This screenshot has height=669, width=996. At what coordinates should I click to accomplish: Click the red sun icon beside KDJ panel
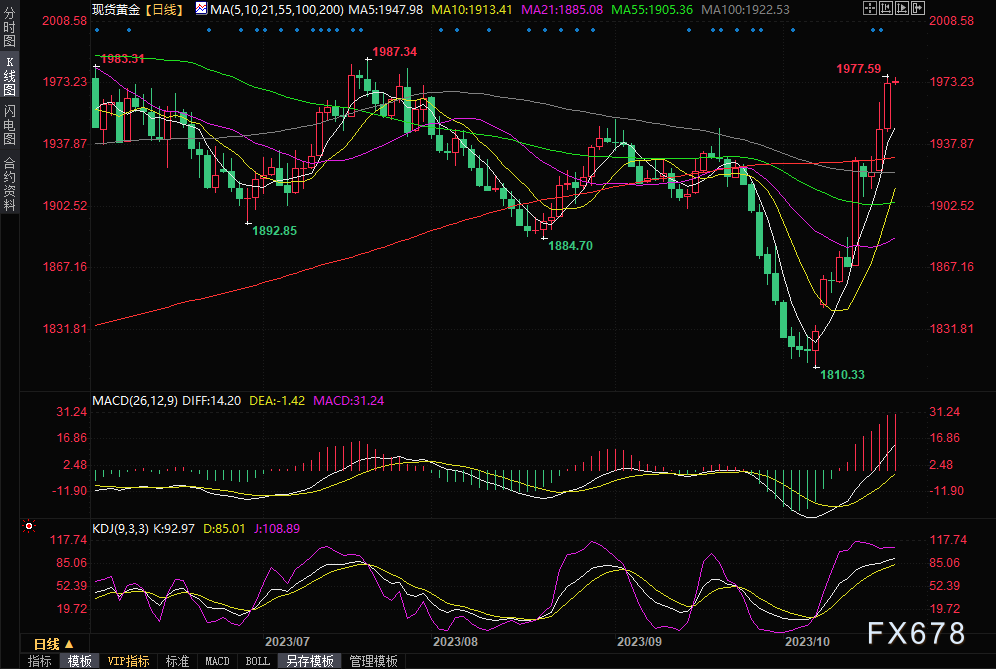28,525
